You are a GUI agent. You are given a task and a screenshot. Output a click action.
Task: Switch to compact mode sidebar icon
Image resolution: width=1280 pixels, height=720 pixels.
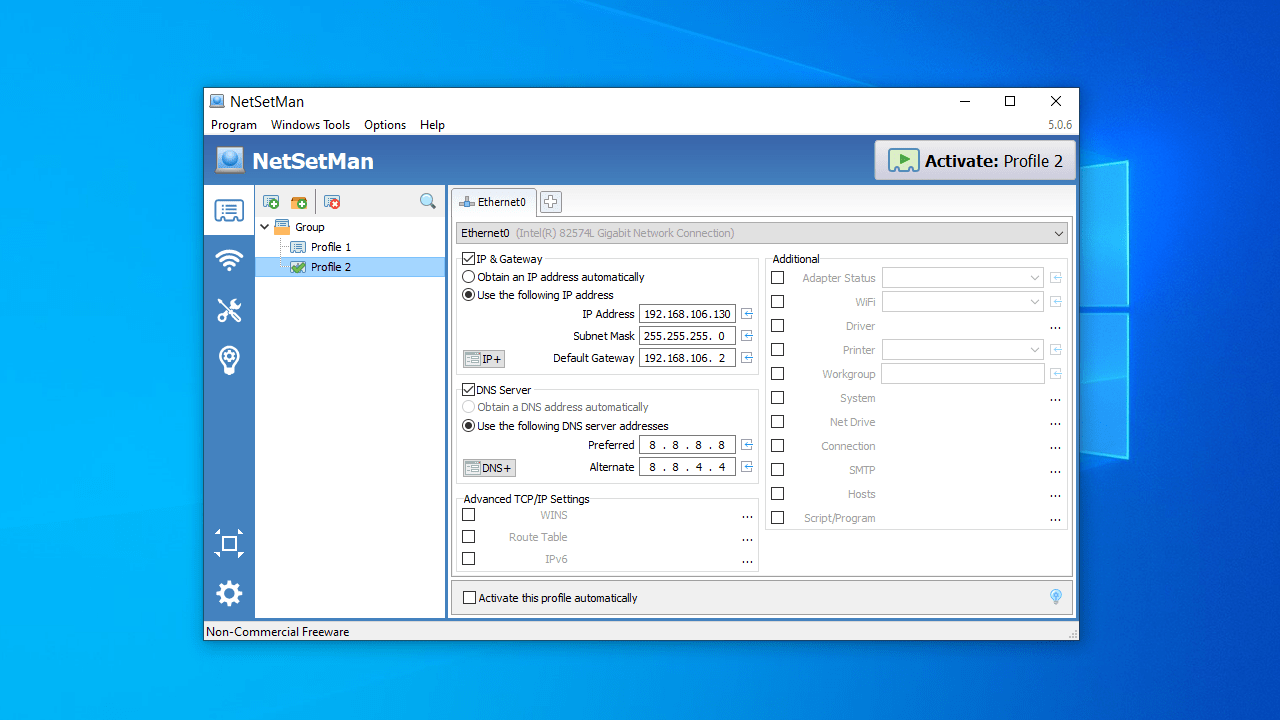coord(229,544)
